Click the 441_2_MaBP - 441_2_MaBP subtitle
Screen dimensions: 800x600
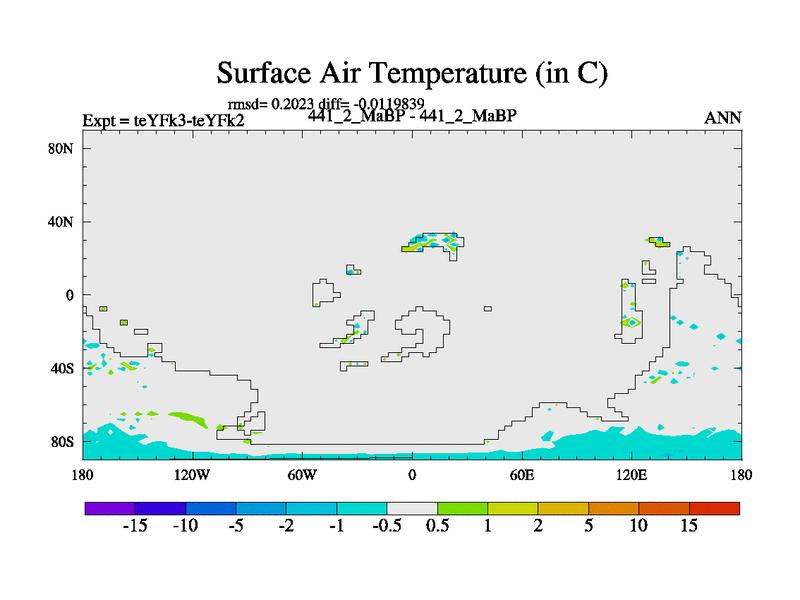[x=411, y=116]
